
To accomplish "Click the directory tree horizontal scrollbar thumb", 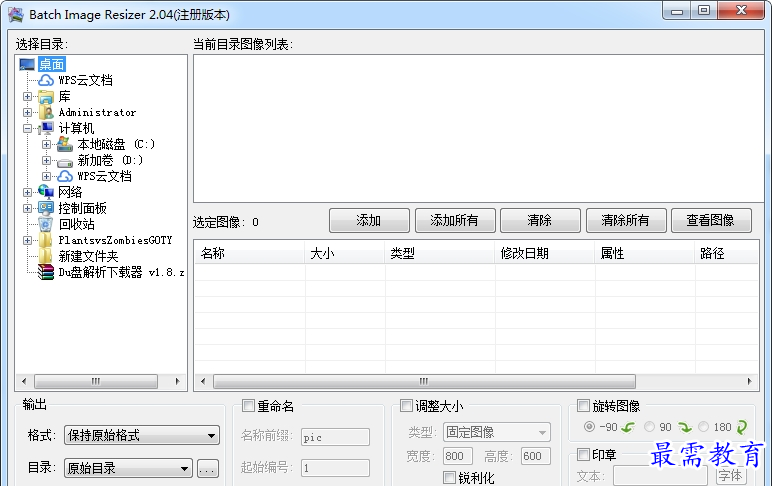I will click(x=96, y=381).
